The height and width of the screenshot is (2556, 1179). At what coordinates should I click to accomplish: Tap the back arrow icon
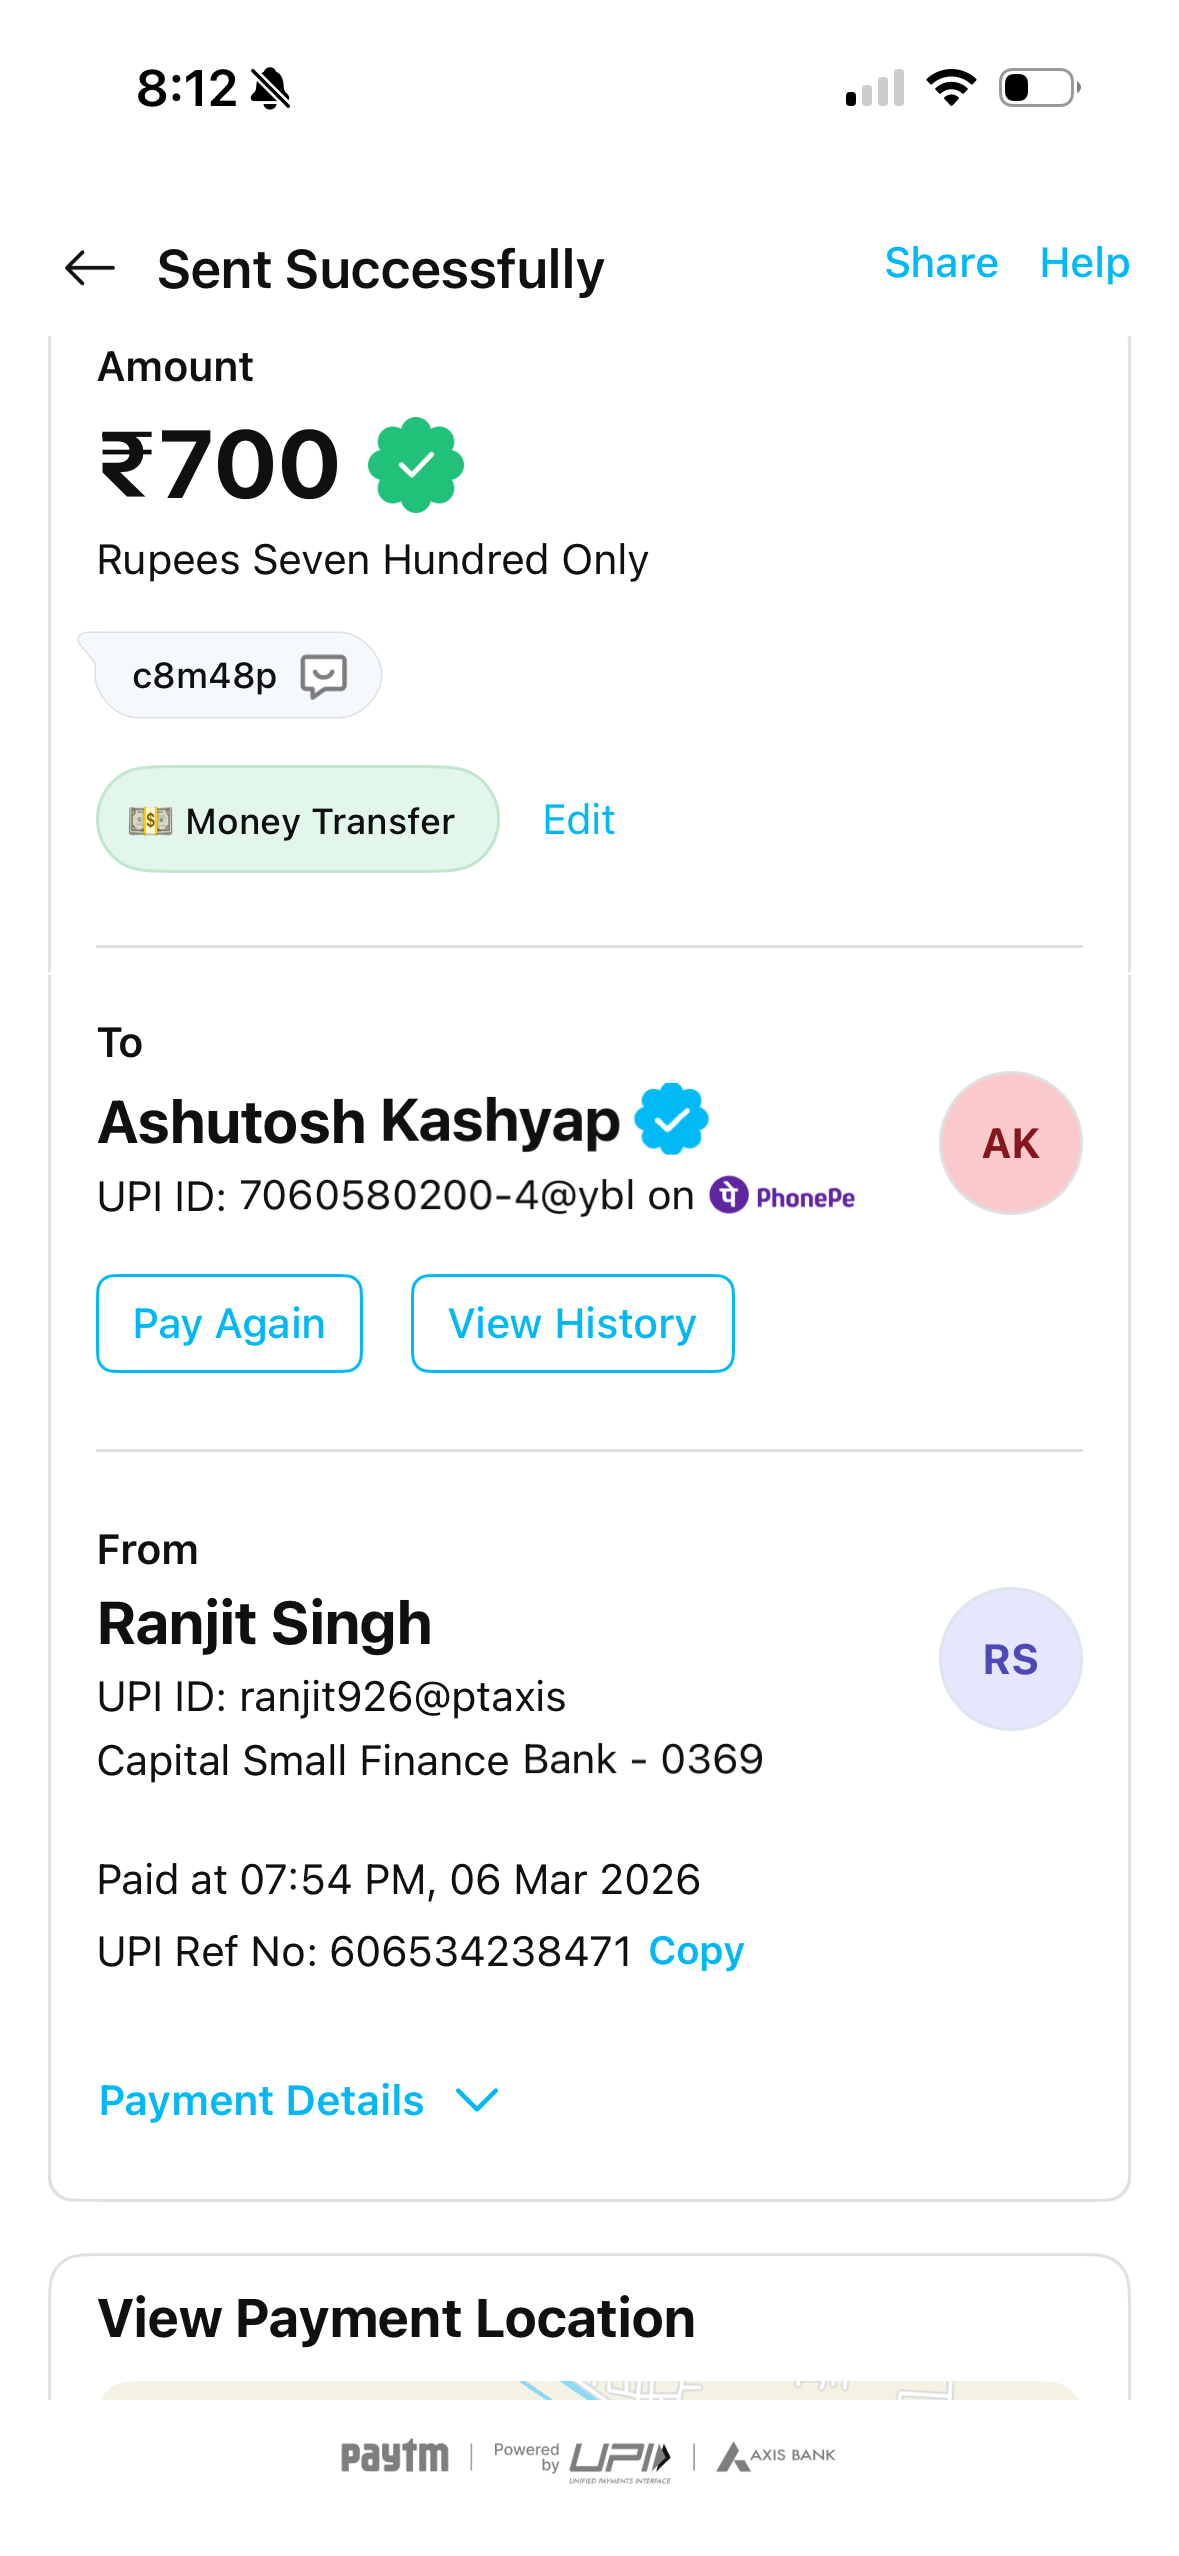click(90, 268)
